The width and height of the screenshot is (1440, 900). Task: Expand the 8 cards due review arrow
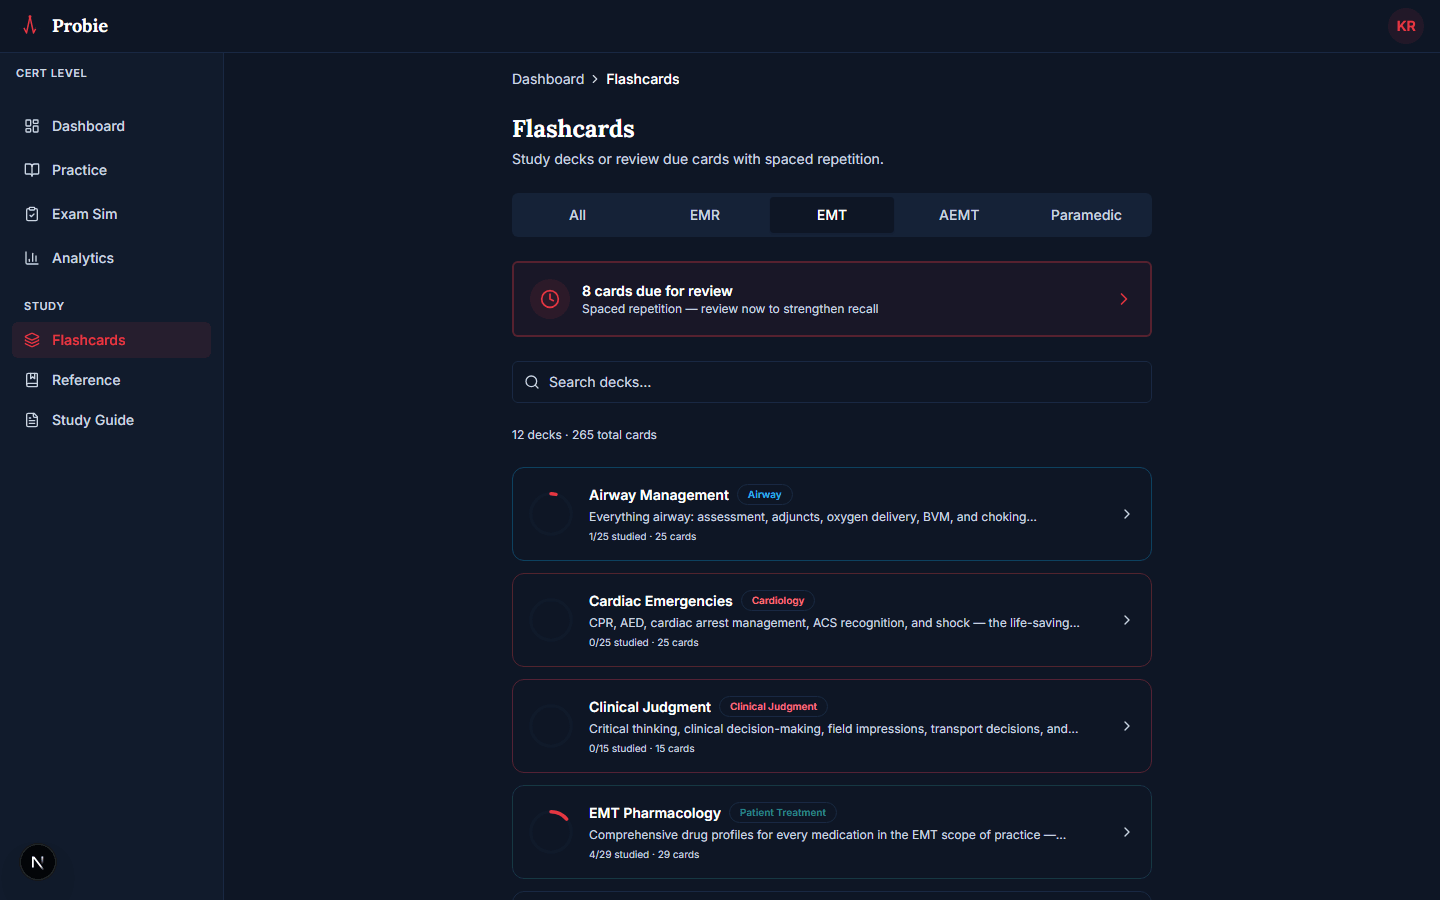coord(1123,299)
